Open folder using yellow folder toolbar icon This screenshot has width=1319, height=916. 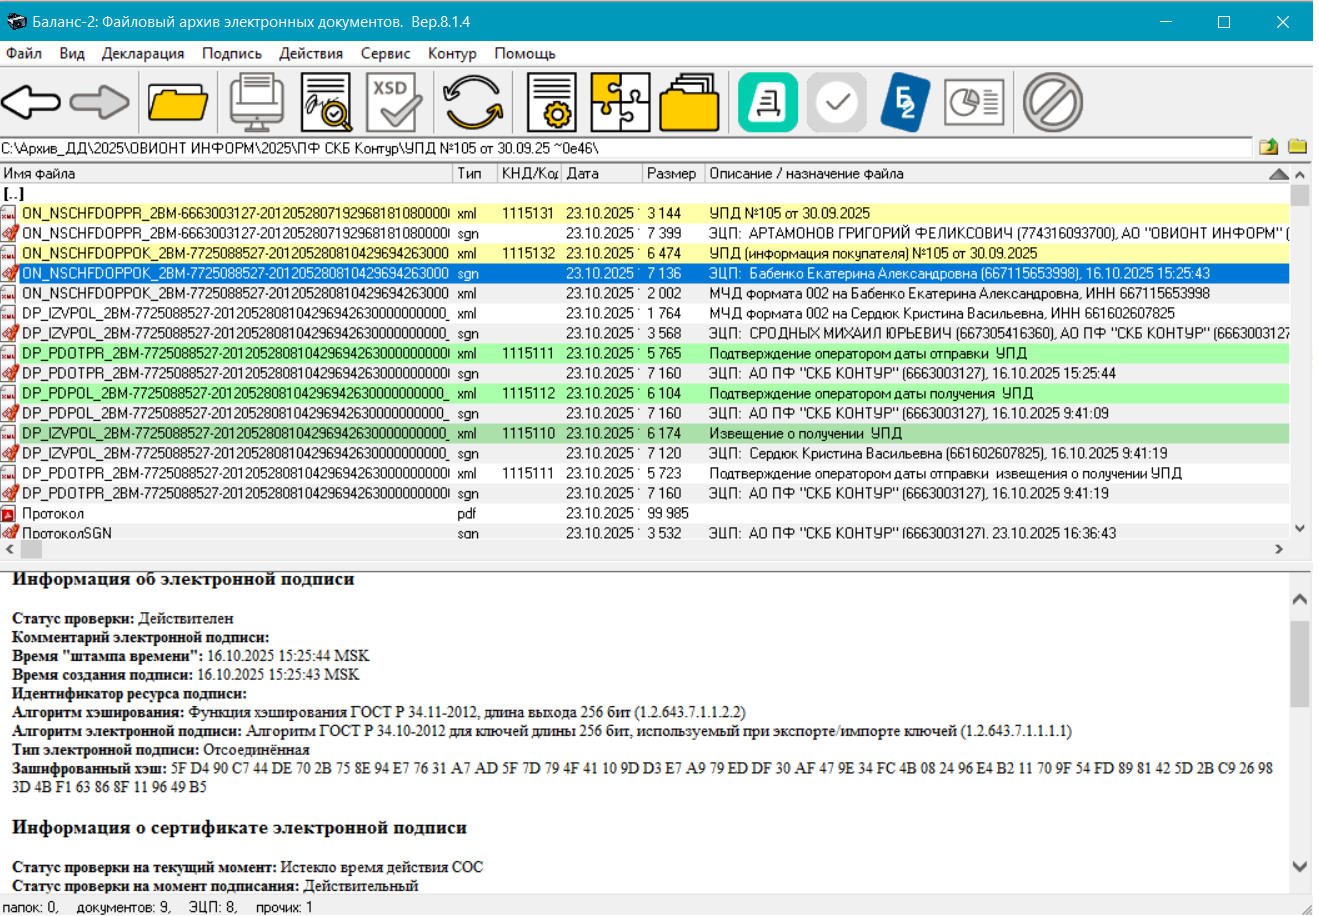pos(177,102)
